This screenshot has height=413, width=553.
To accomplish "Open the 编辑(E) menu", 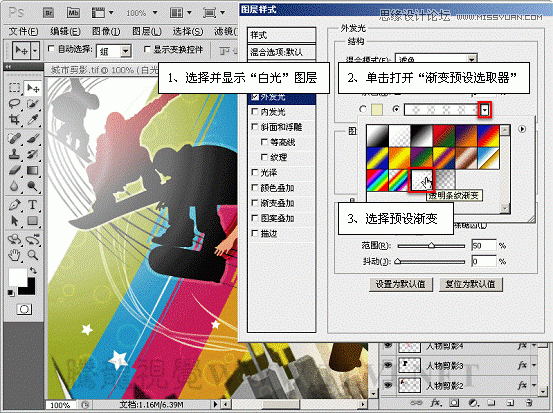I will (65, 32).
